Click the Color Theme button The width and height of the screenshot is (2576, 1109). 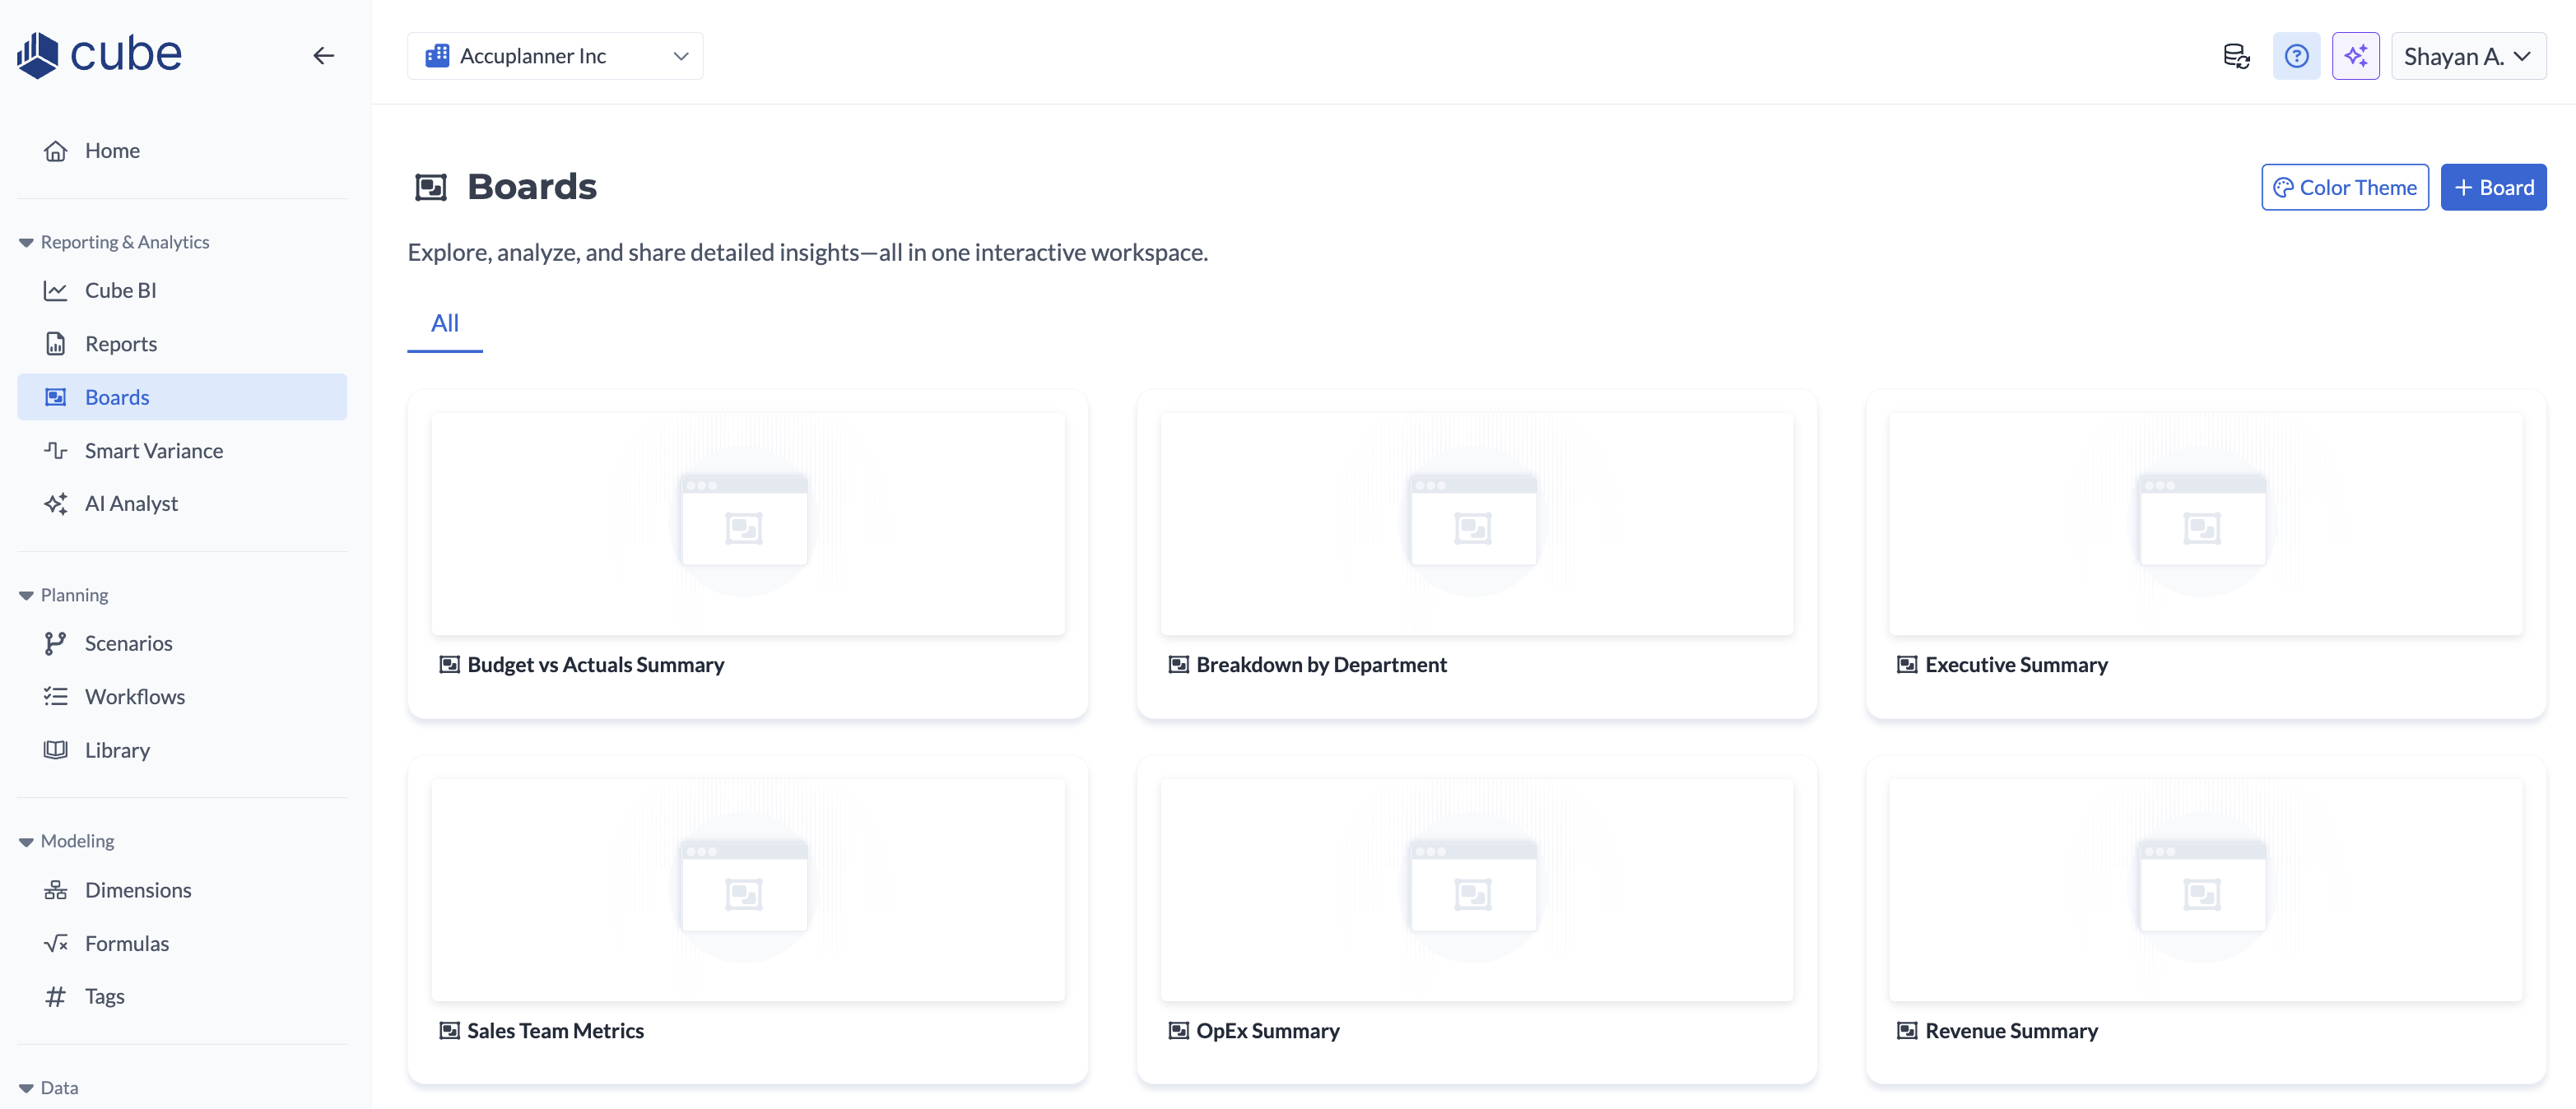(x=2344, y=187)
